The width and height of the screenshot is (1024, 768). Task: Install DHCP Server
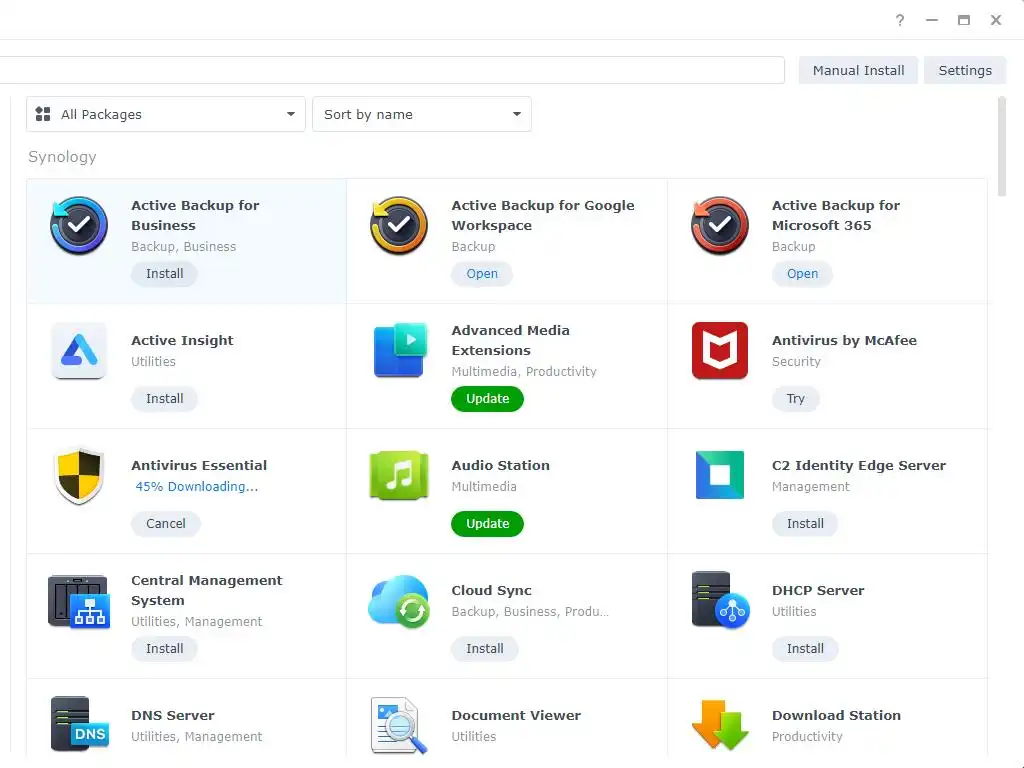click(805, 648)
